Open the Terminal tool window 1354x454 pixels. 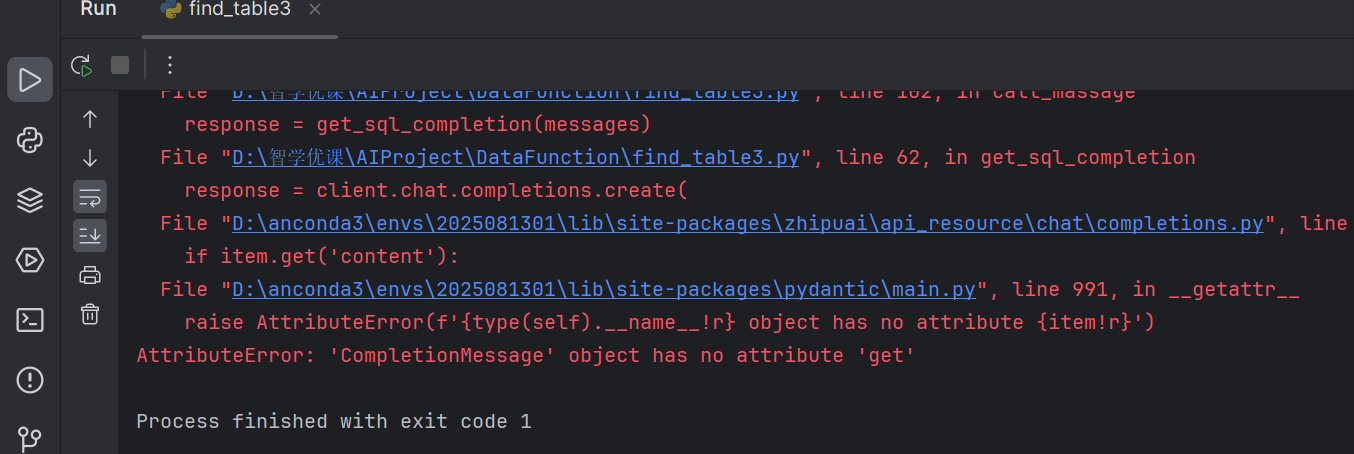tap(30, 320)
